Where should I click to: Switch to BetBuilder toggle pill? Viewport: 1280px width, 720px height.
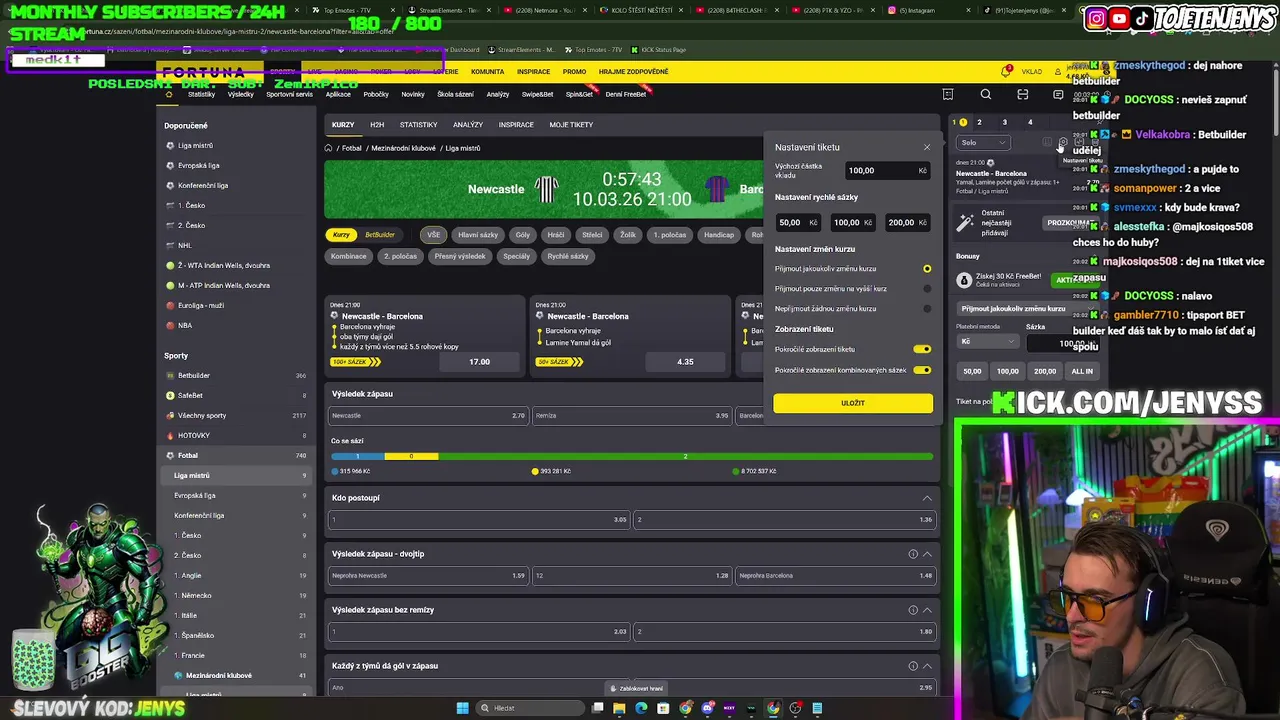(x=380, y=235)
